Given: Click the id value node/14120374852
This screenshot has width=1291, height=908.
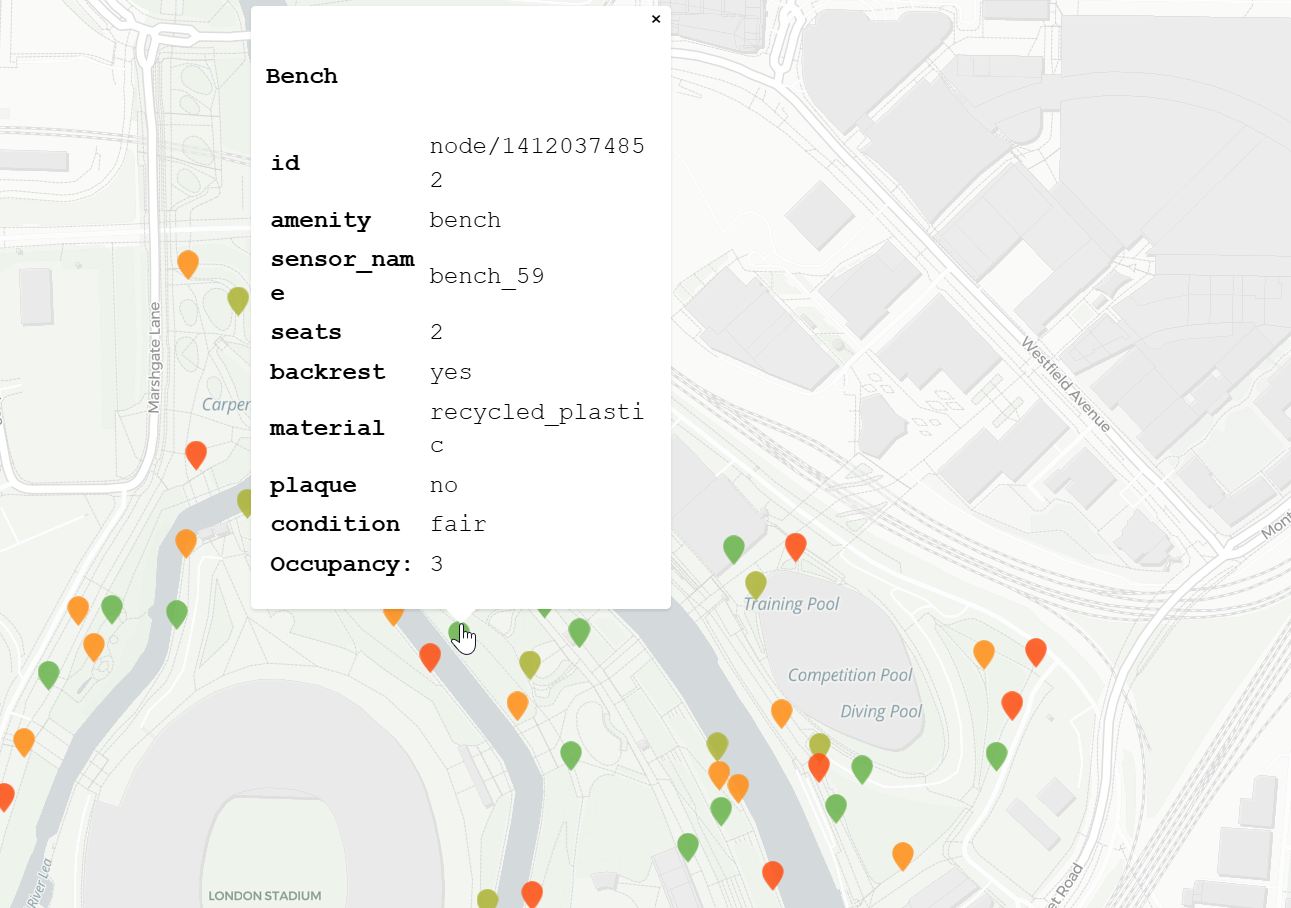Looking at the screenshot, I should tap(537, 163).
